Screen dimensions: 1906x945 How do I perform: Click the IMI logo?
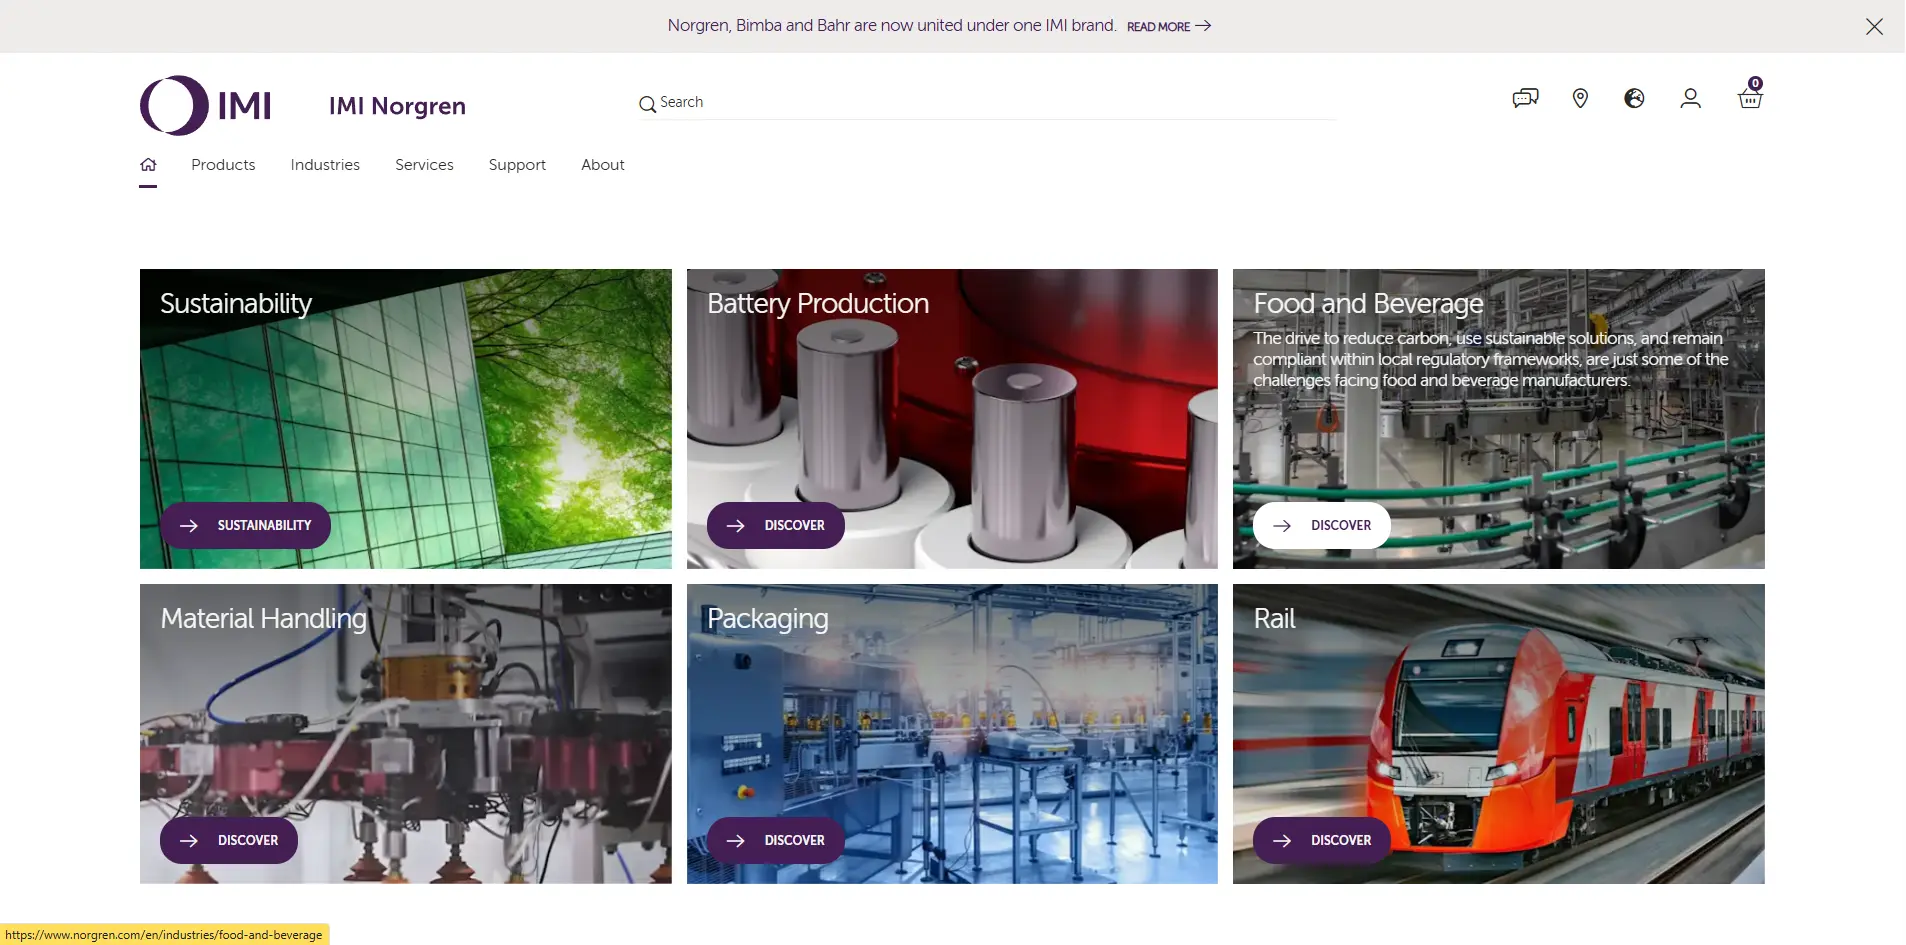point(206,105)
